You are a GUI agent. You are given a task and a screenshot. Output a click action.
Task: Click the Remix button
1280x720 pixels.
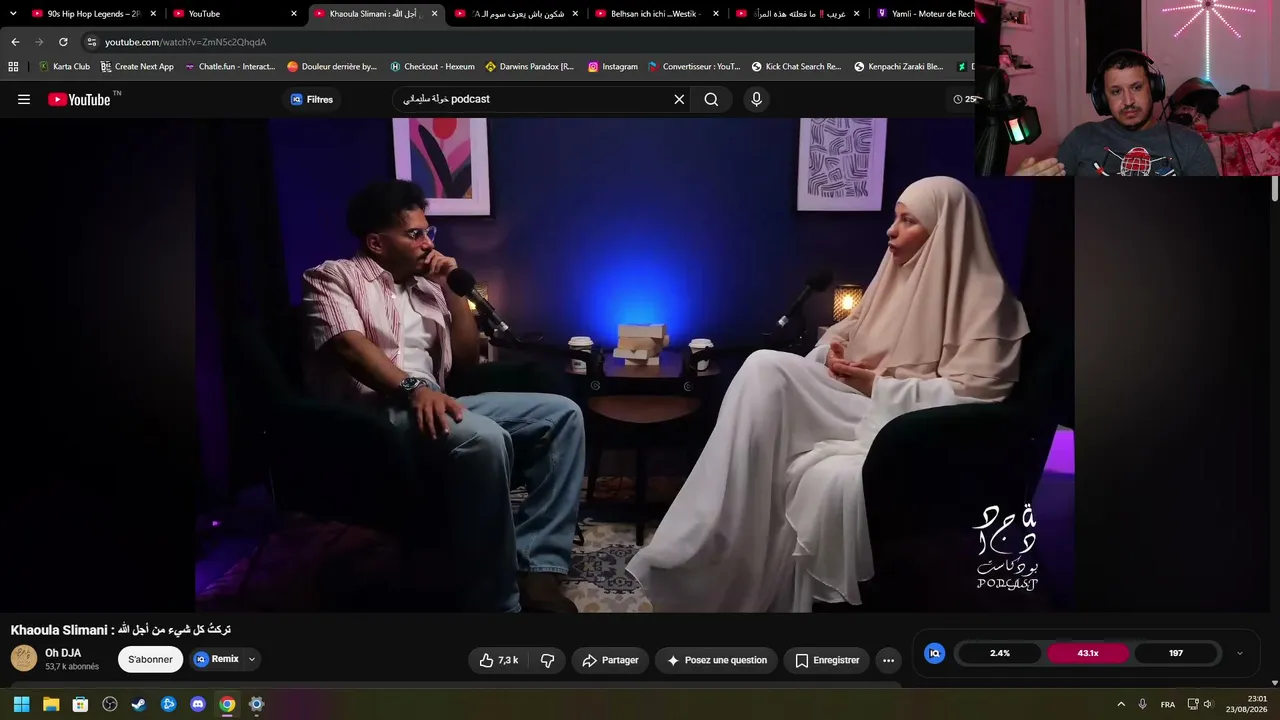click(x=217, y=659)
